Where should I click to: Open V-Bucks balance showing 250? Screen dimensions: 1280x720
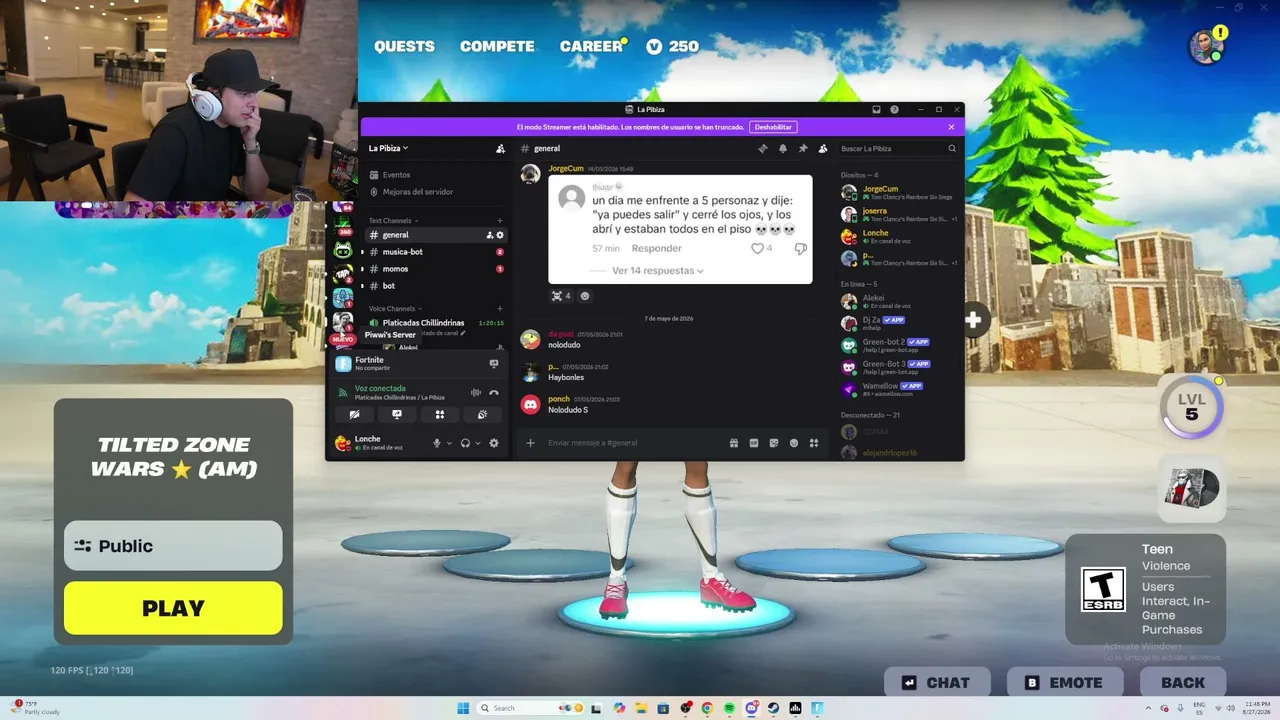coord(673,46)
